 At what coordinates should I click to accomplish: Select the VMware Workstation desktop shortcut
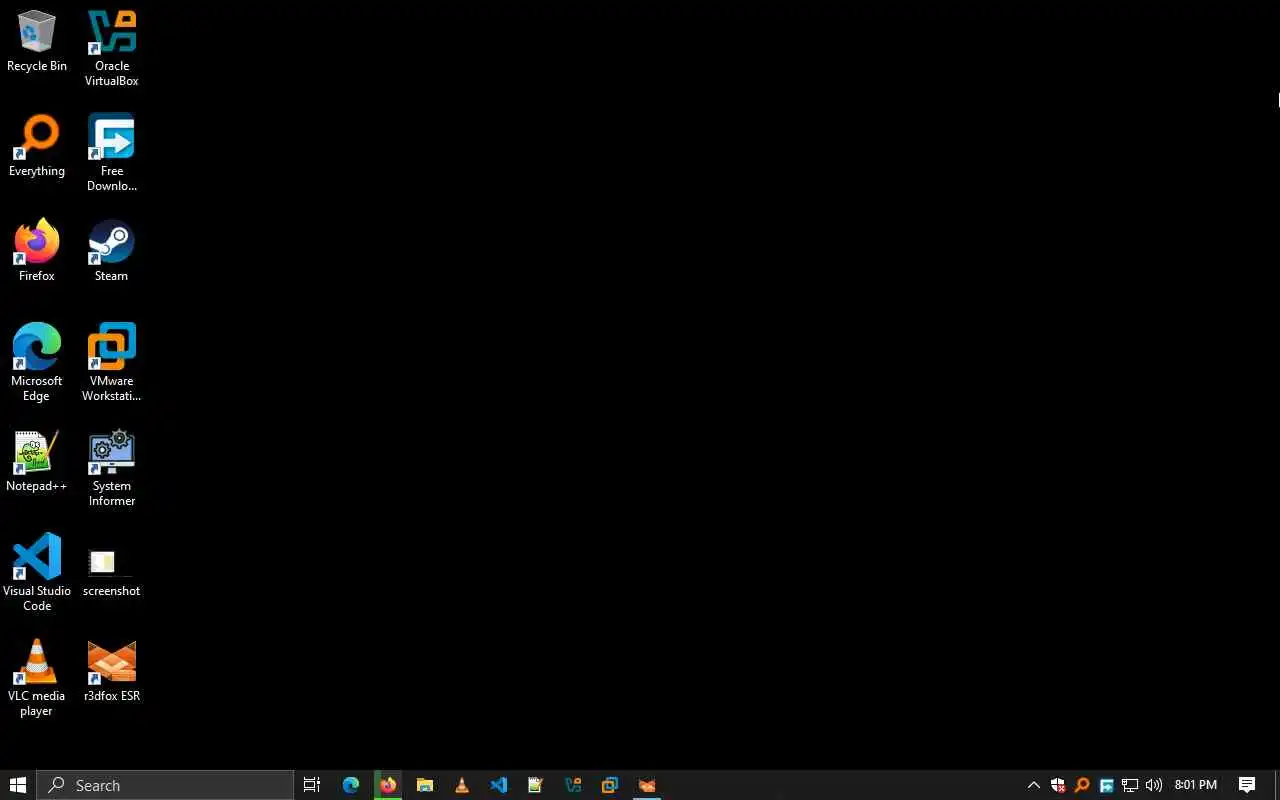tap(111, 363)
